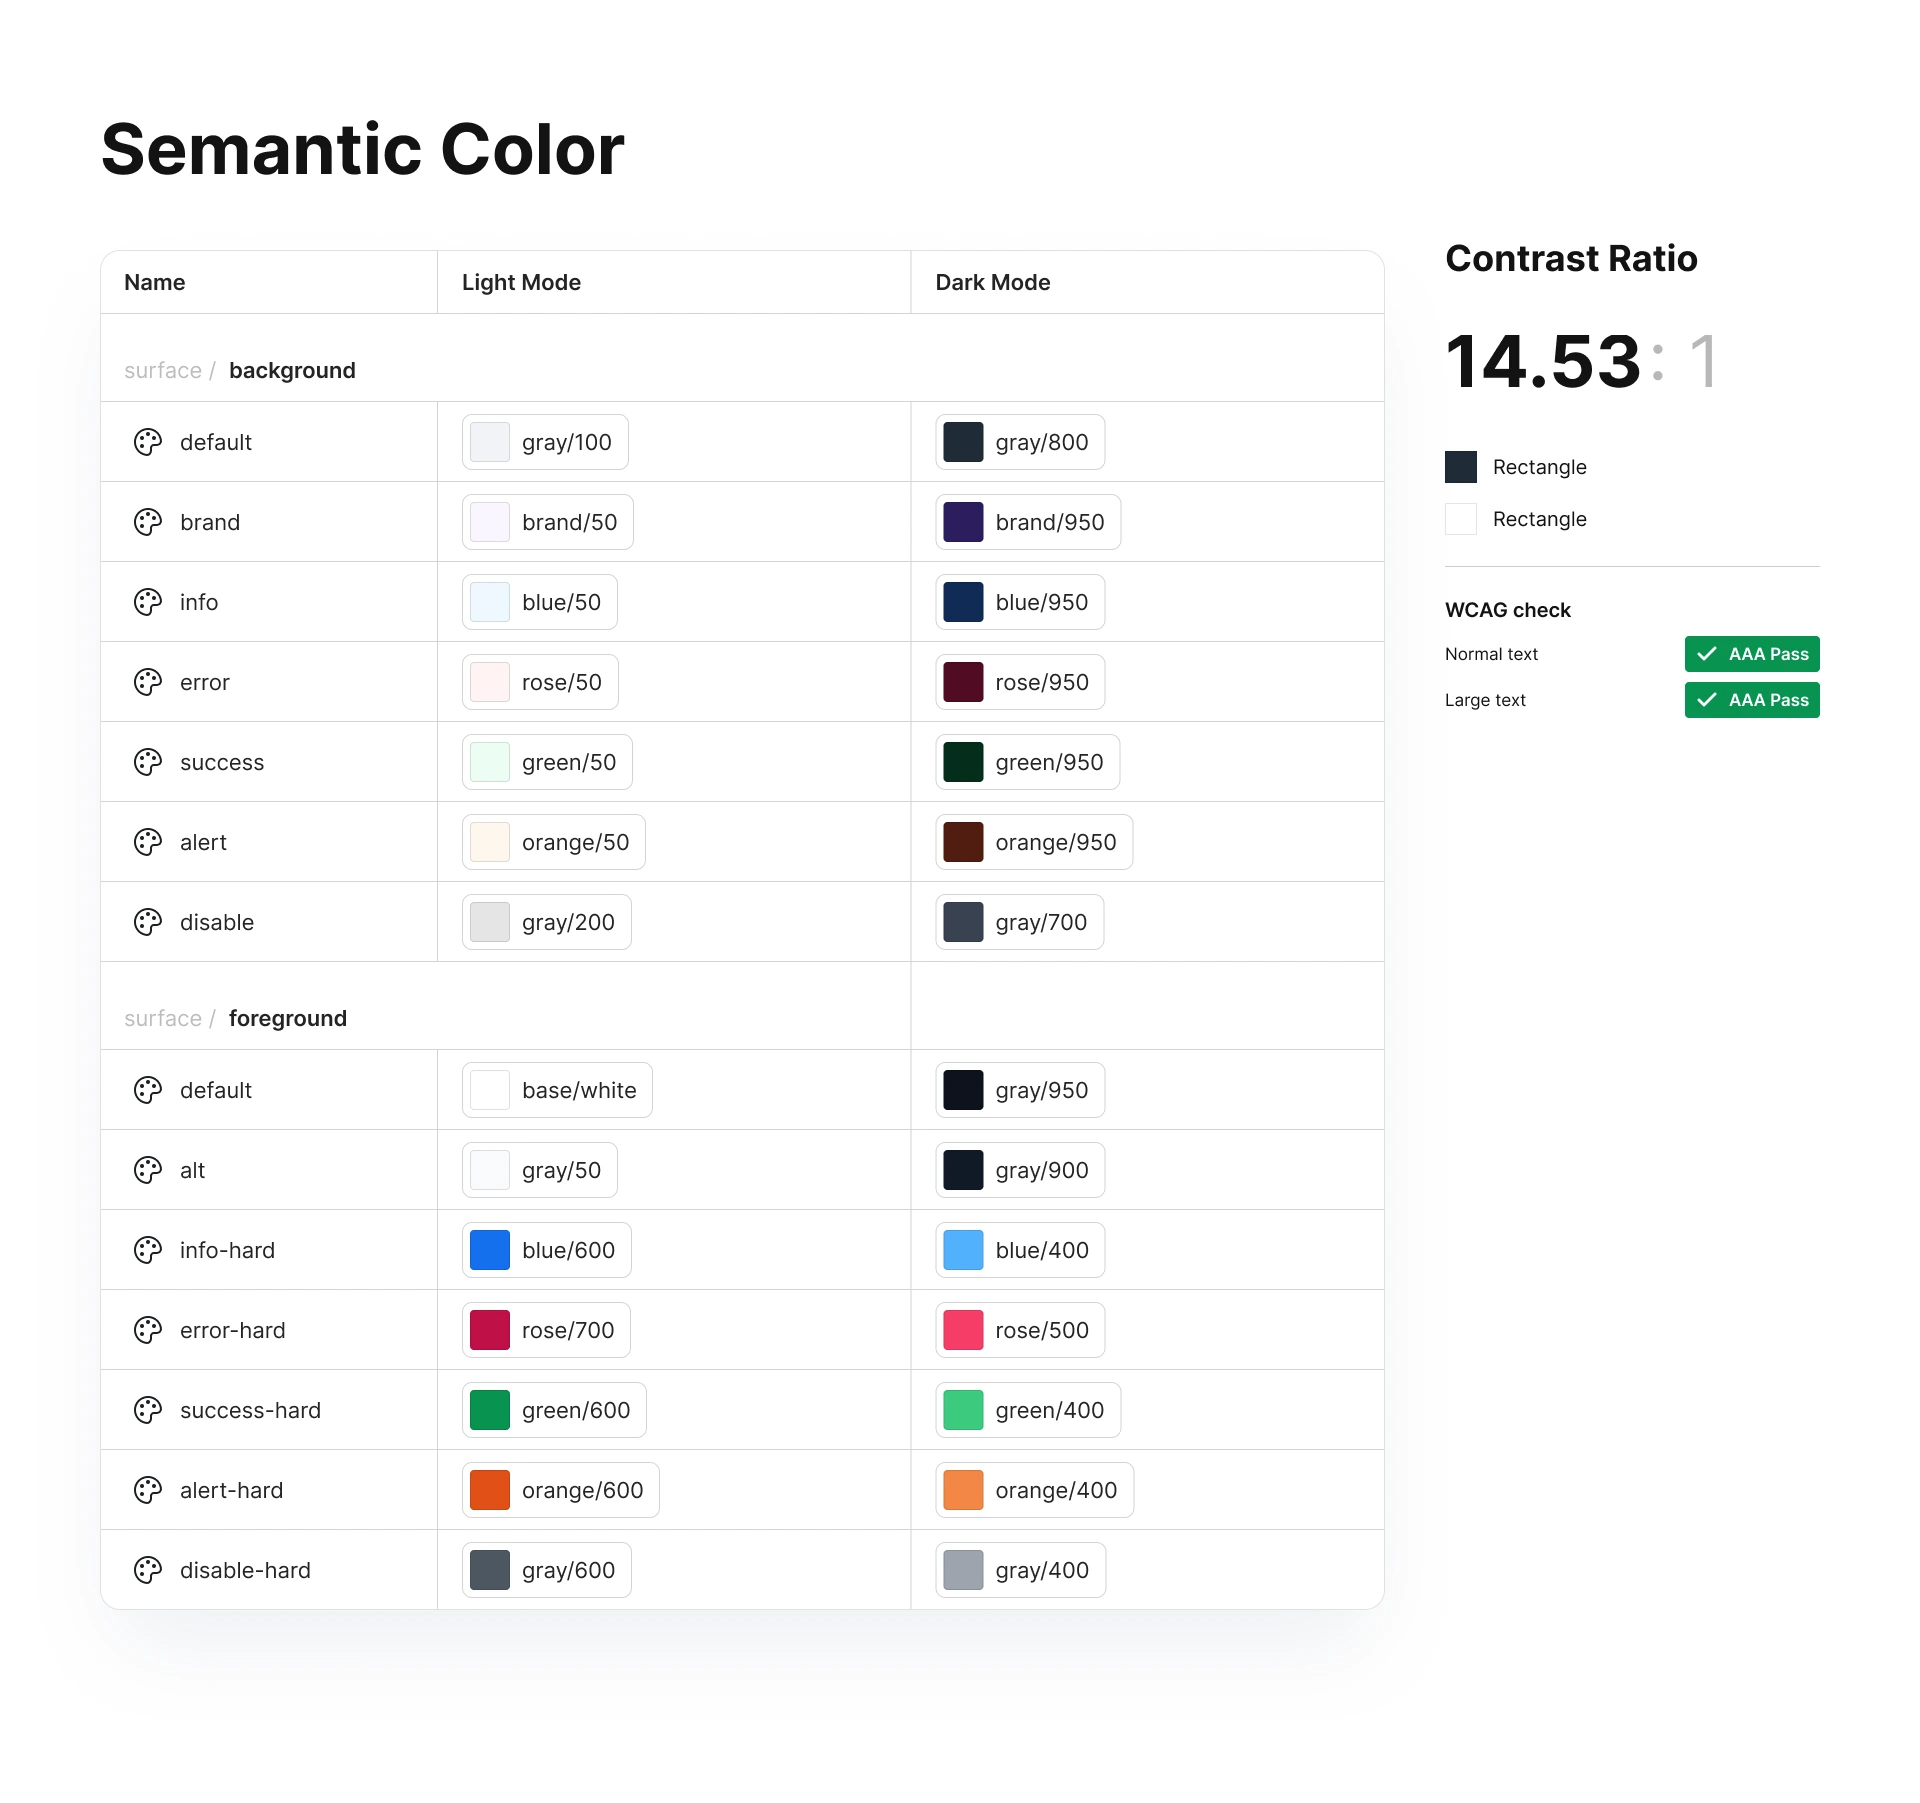Click the 'rose/50' label

click(562, 682)
